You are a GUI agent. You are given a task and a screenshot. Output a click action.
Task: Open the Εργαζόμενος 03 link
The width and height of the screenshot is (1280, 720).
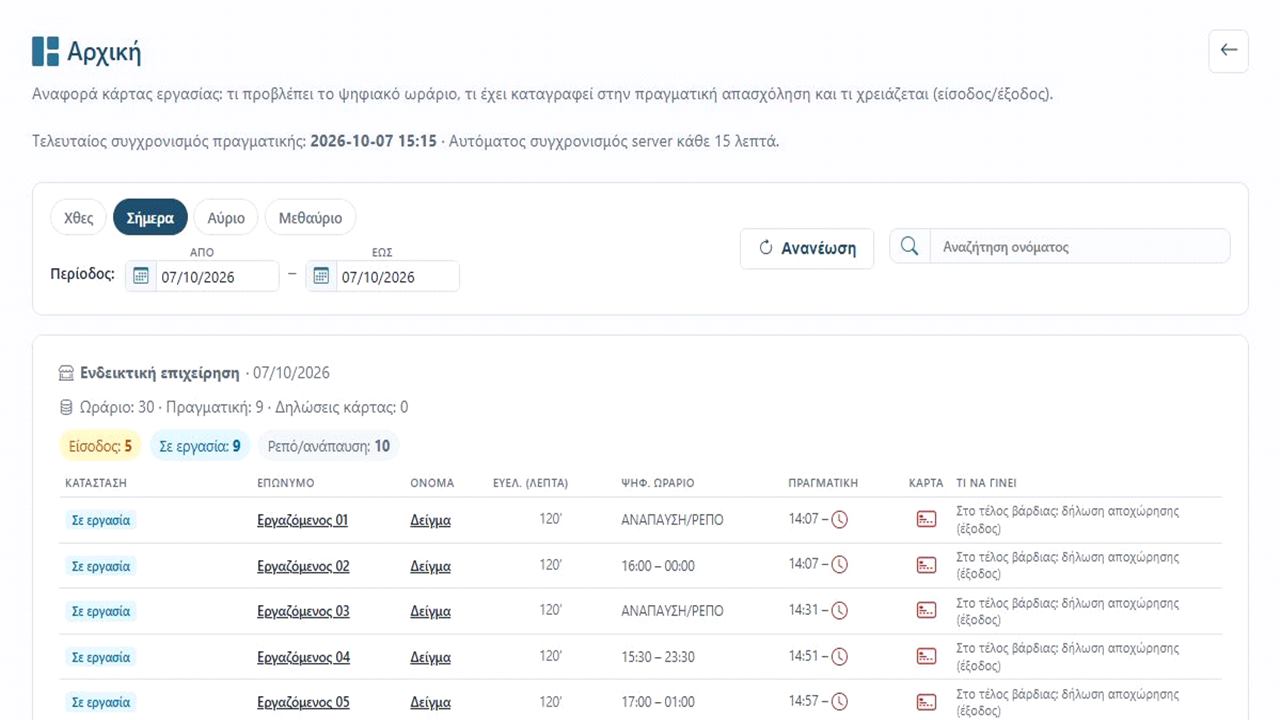tap(304, 611)
